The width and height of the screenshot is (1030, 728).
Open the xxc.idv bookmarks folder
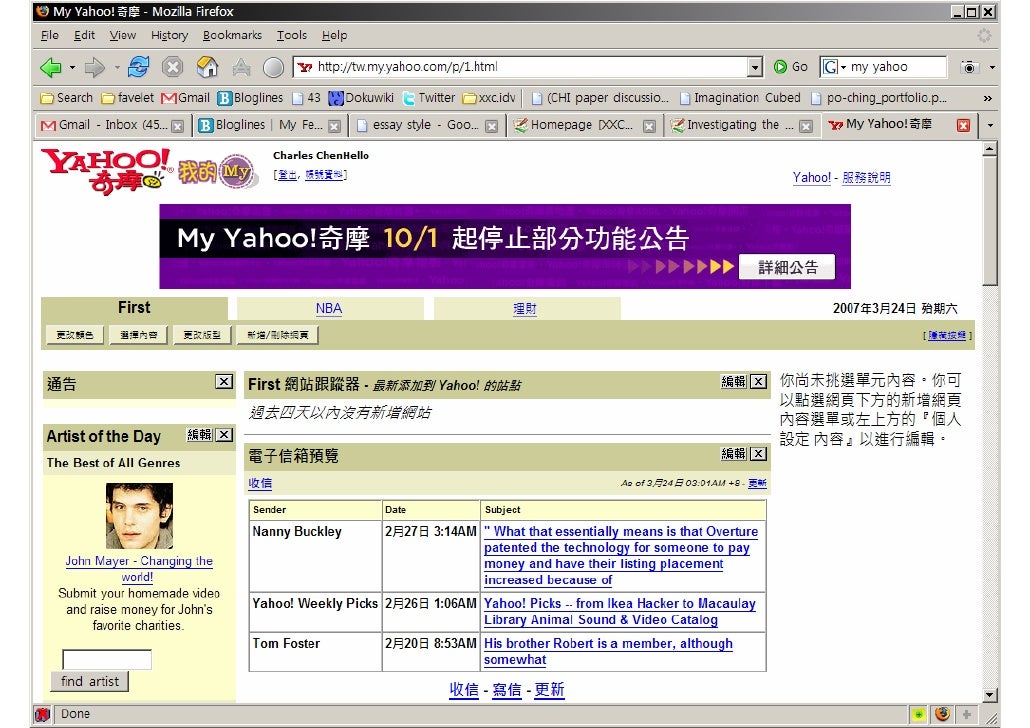pos(489,98)
